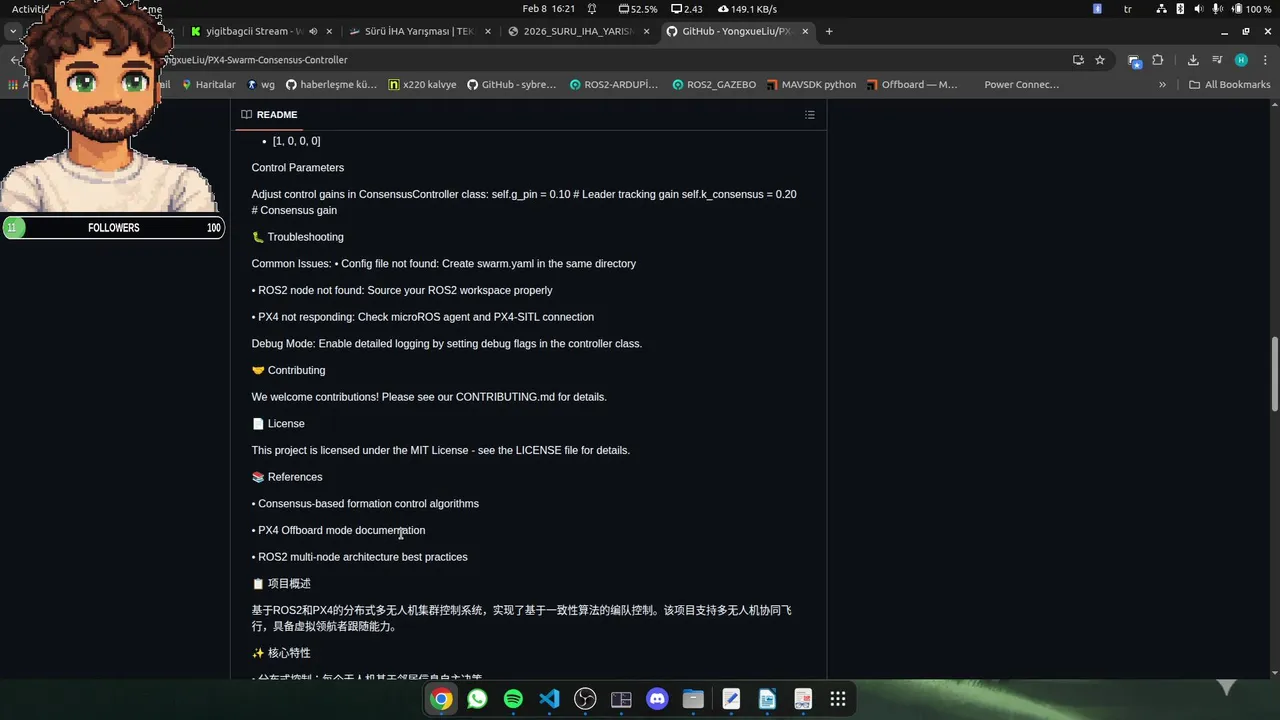This screenshot has width=1280, height=720.
Task: Open the Chrome extensions puzzle icon
Action: pos(1157,60)
